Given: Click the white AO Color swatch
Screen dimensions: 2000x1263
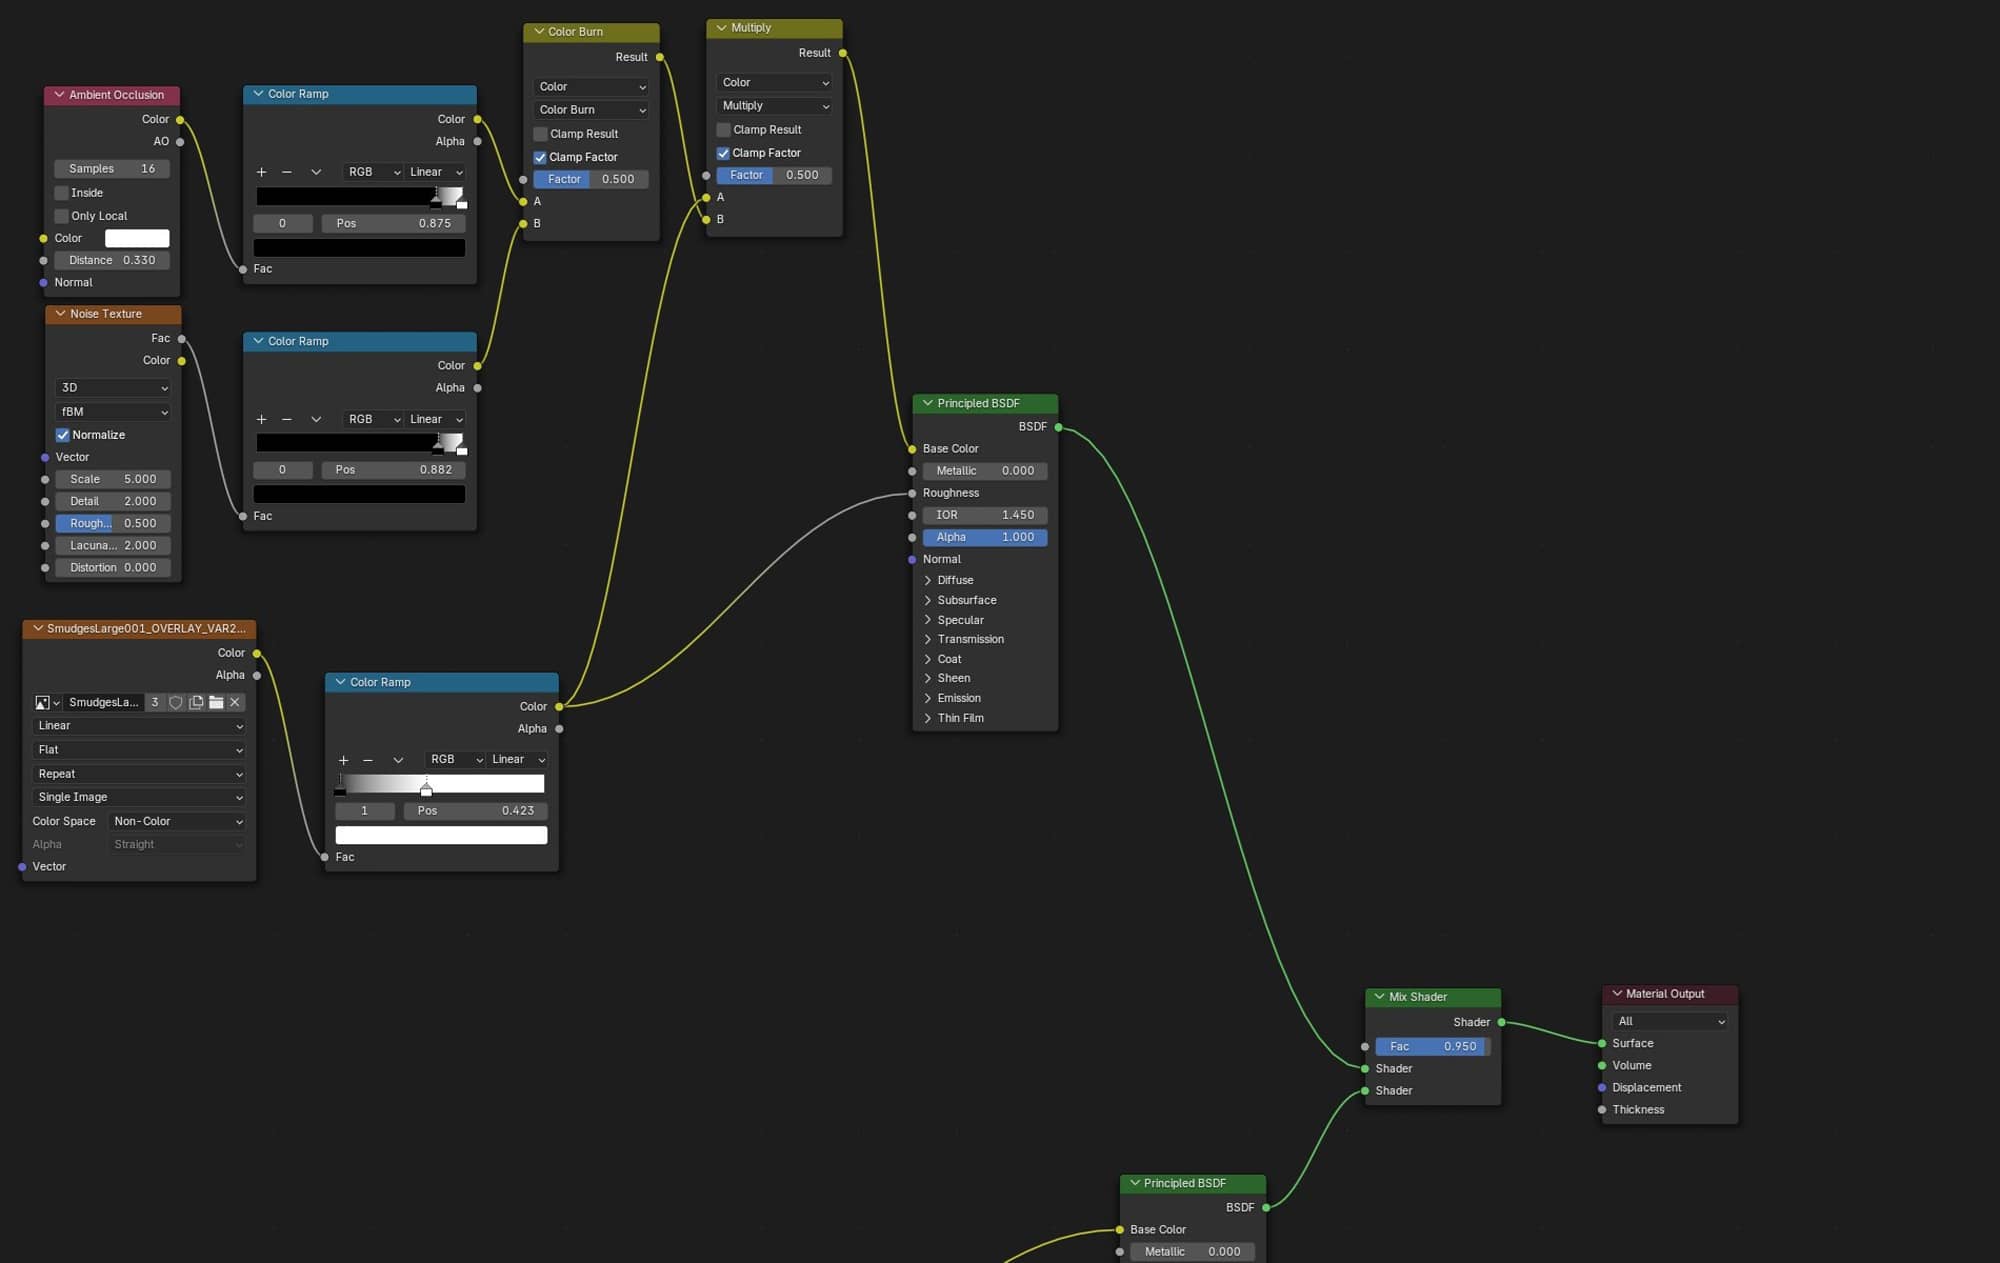Looking at the screenshot, I should 137,238.
